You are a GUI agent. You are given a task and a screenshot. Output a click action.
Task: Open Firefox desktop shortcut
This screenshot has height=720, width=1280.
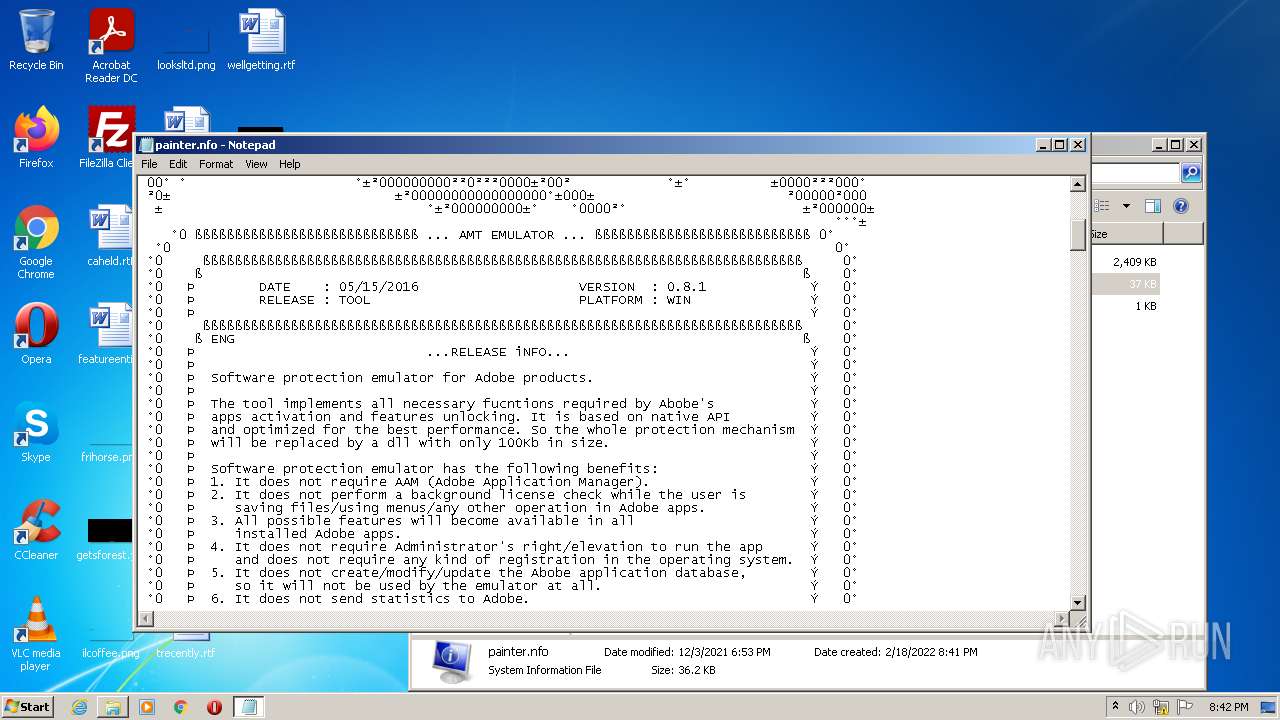36,138
